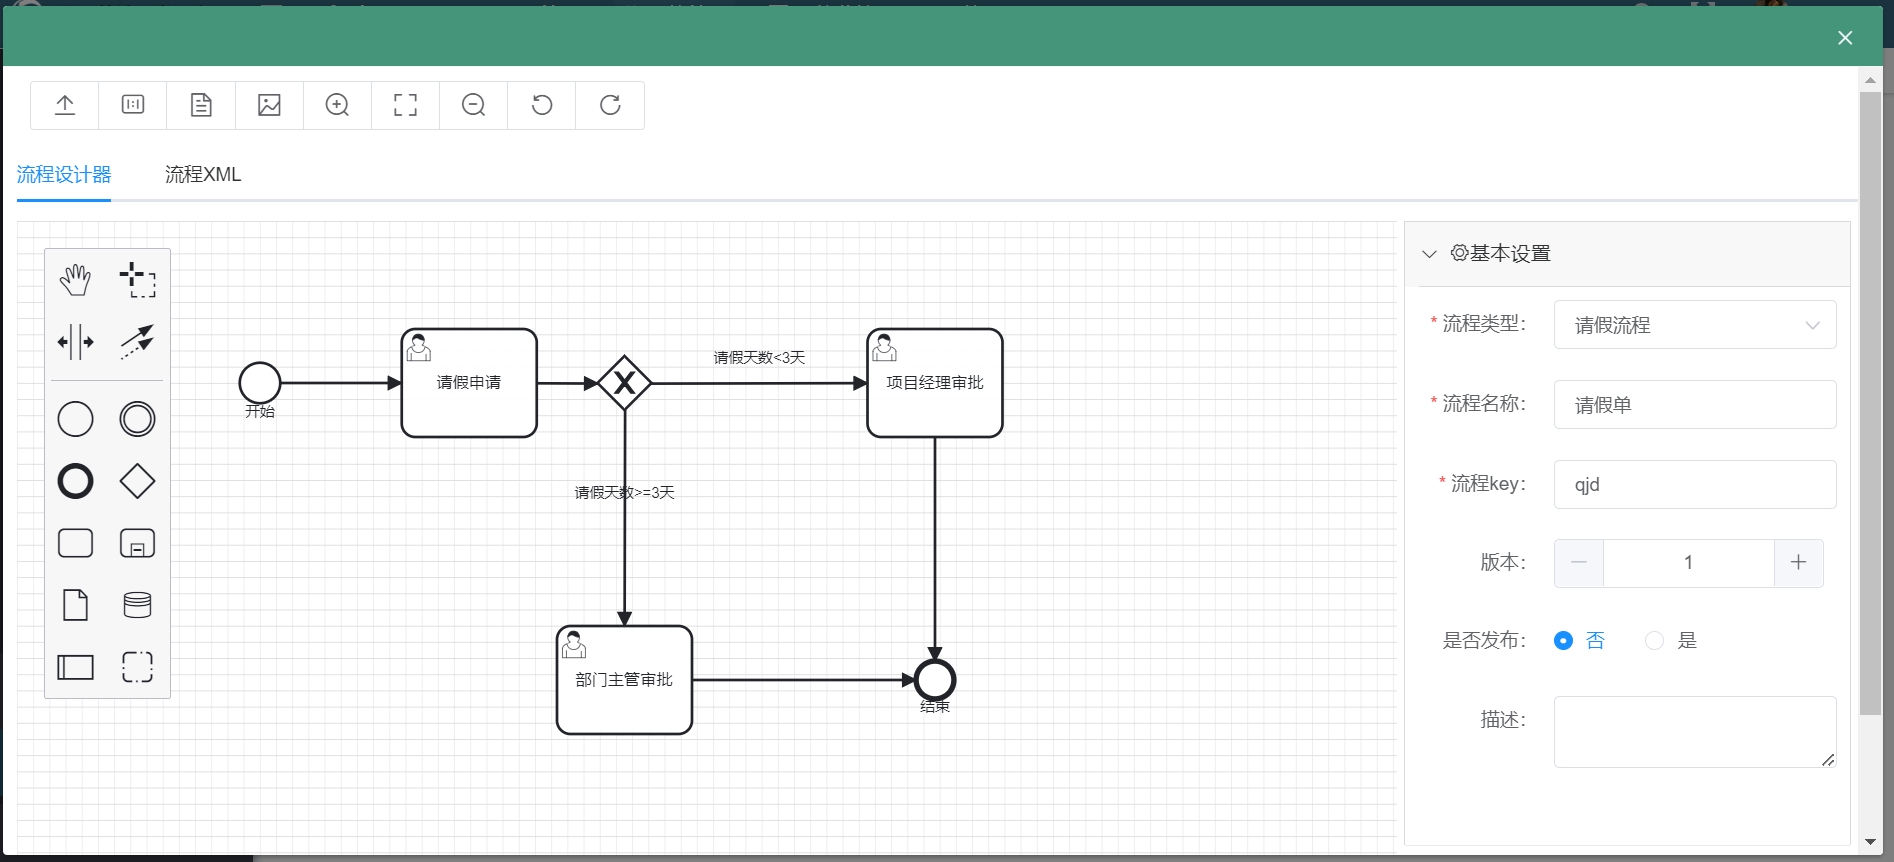The image size is (1894, 862).
Task: Open the 流程设计器 tab
Action: [x=64, y=175]
